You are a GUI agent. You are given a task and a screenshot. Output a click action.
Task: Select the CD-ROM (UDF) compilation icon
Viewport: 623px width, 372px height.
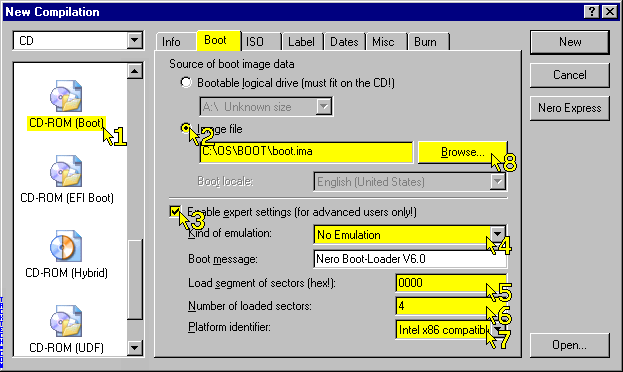(x=66, y=321)
